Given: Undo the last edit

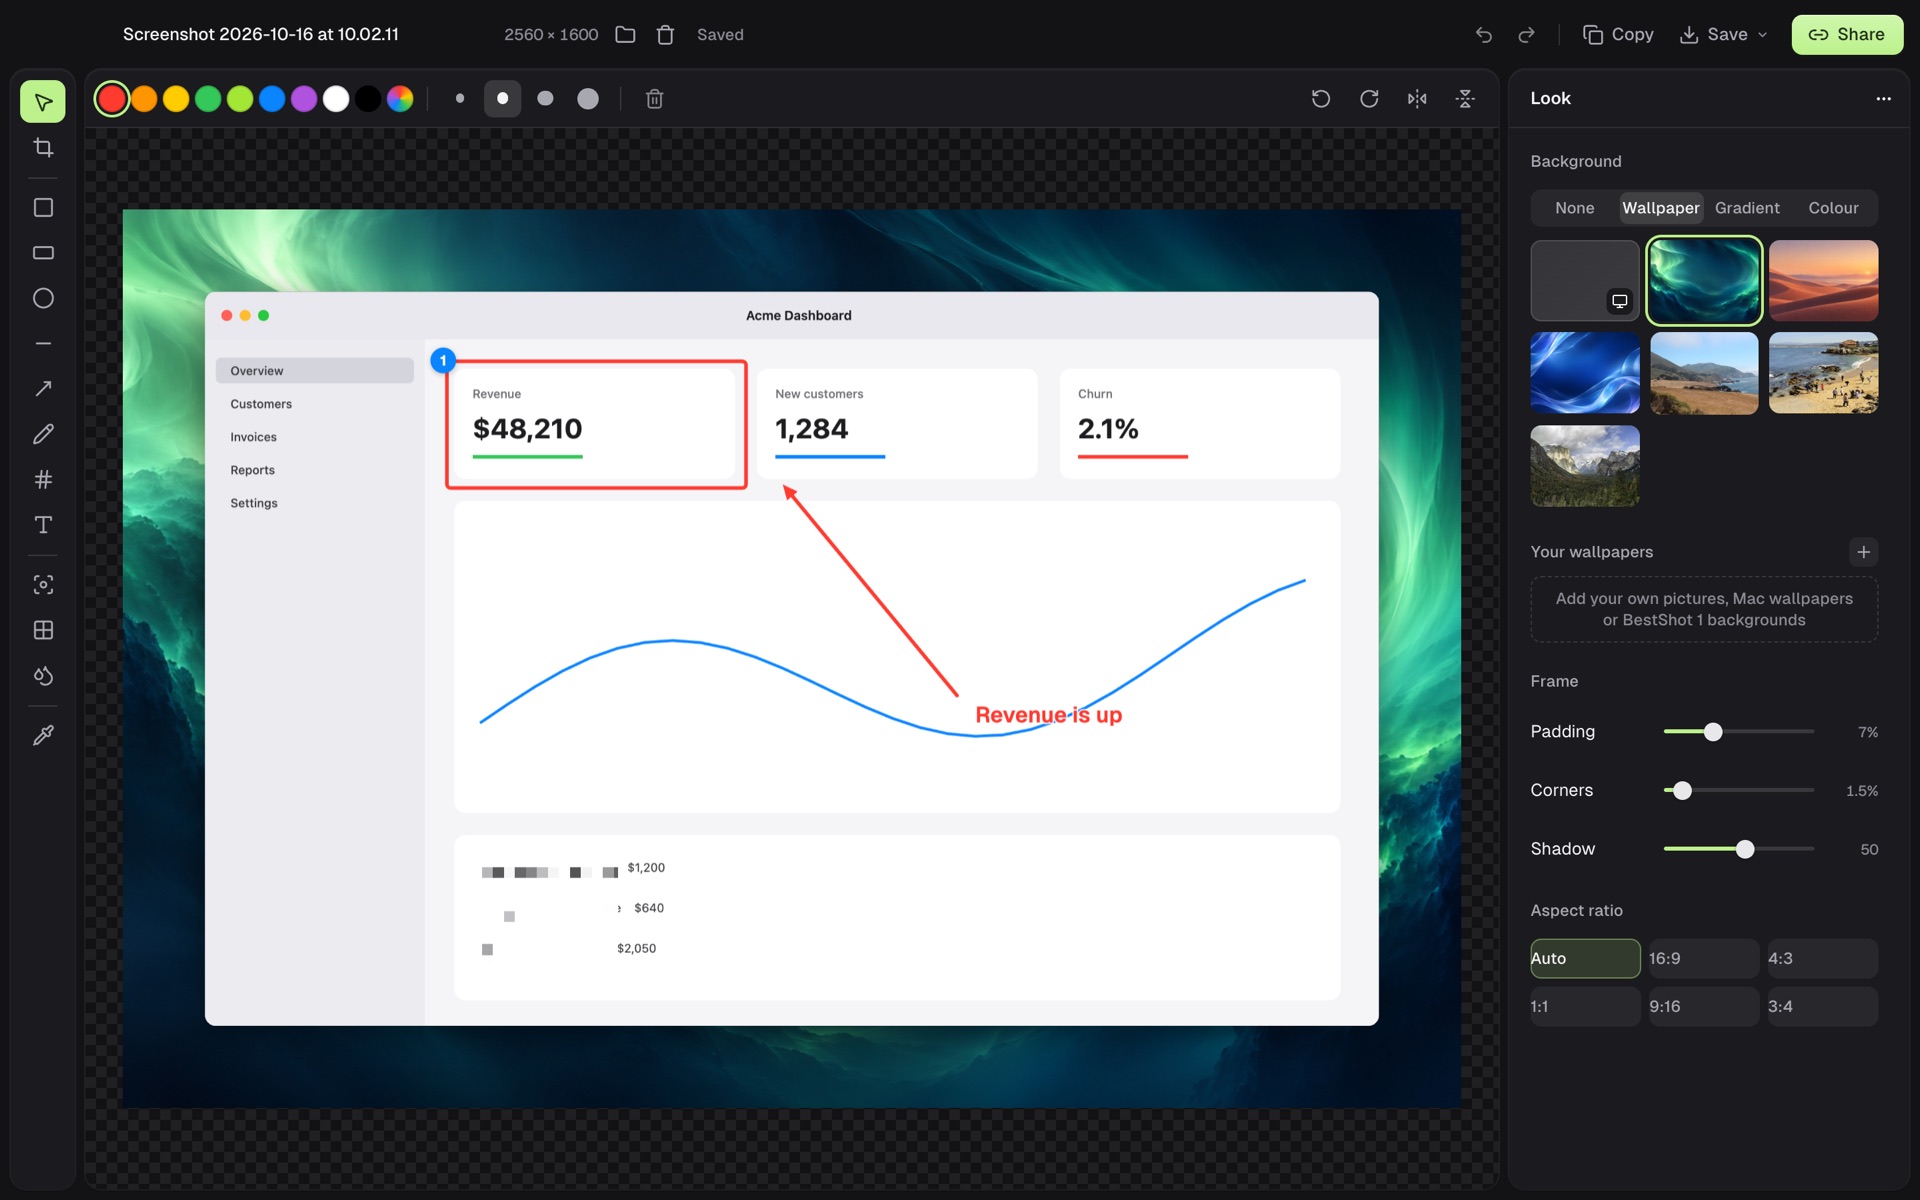Looking at the screenshot, I should 1484,35.
